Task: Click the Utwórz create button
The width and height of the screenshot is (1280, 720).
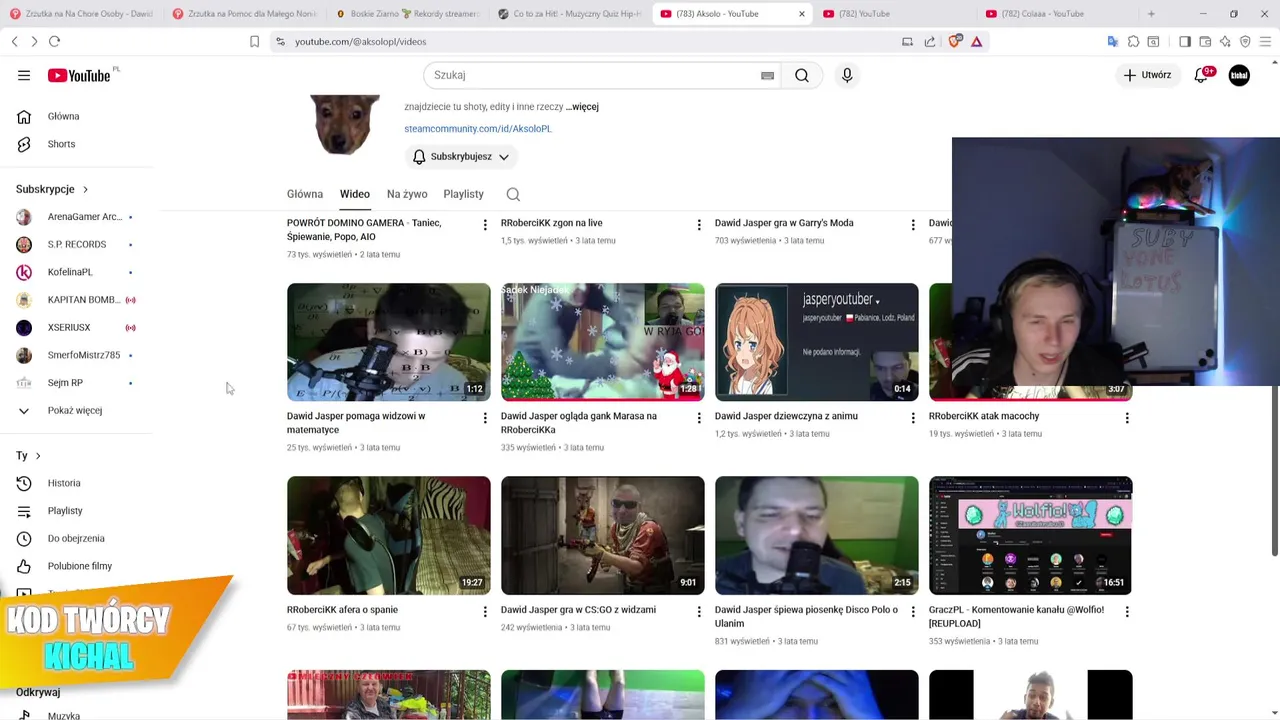Action: [x=1147, y=75]
